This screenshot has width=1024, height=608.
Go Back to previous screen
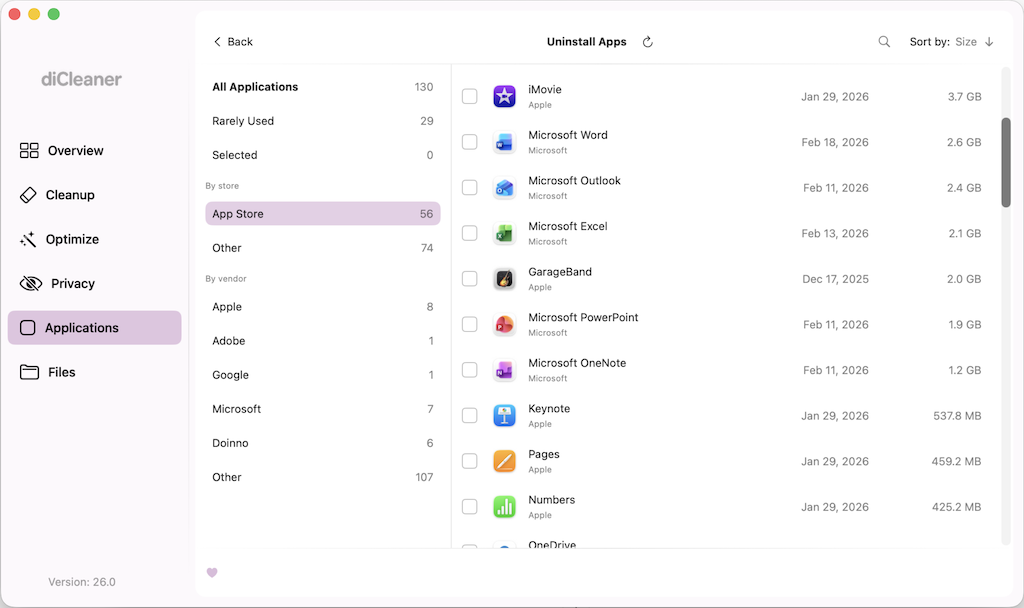[233, 42]
